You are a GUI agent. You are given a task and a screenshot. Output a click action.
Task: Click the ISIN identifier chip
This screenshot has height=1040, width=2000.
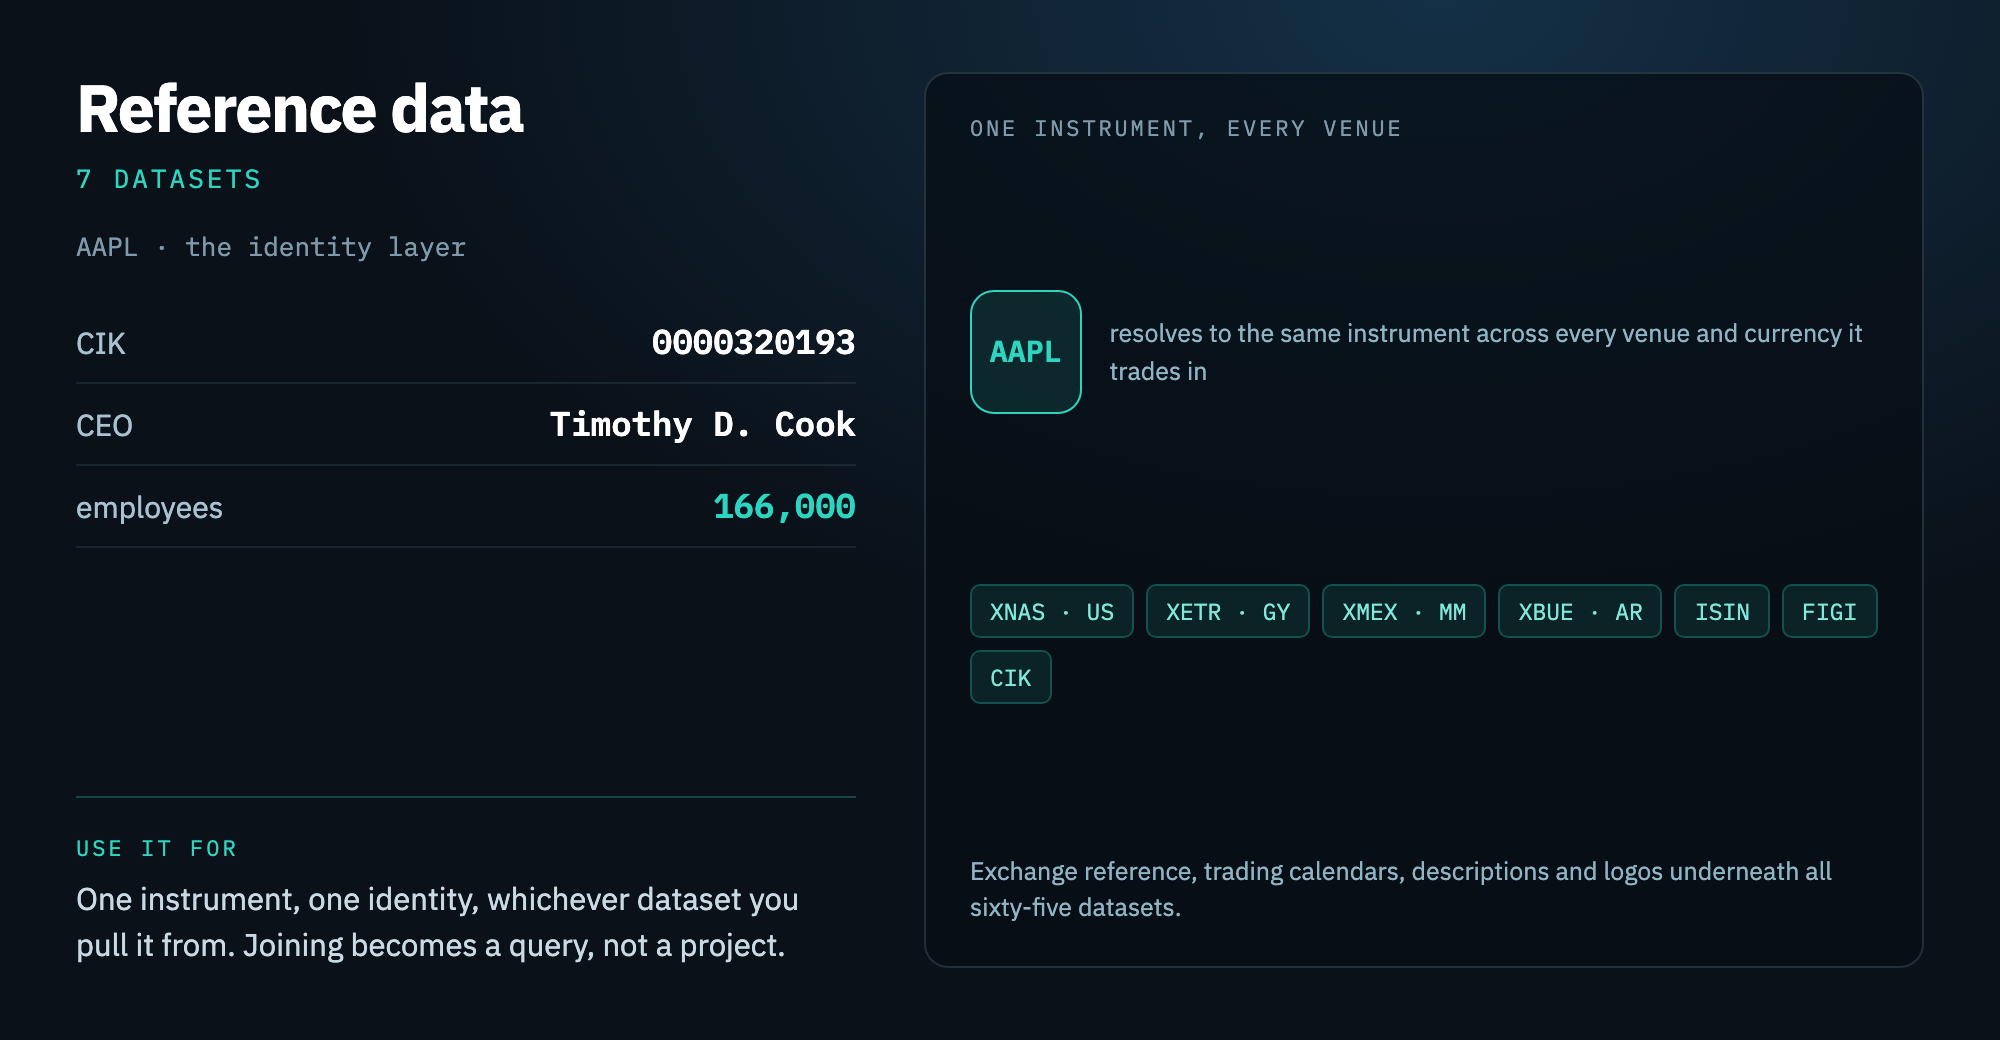click(x=1721, y=611)
